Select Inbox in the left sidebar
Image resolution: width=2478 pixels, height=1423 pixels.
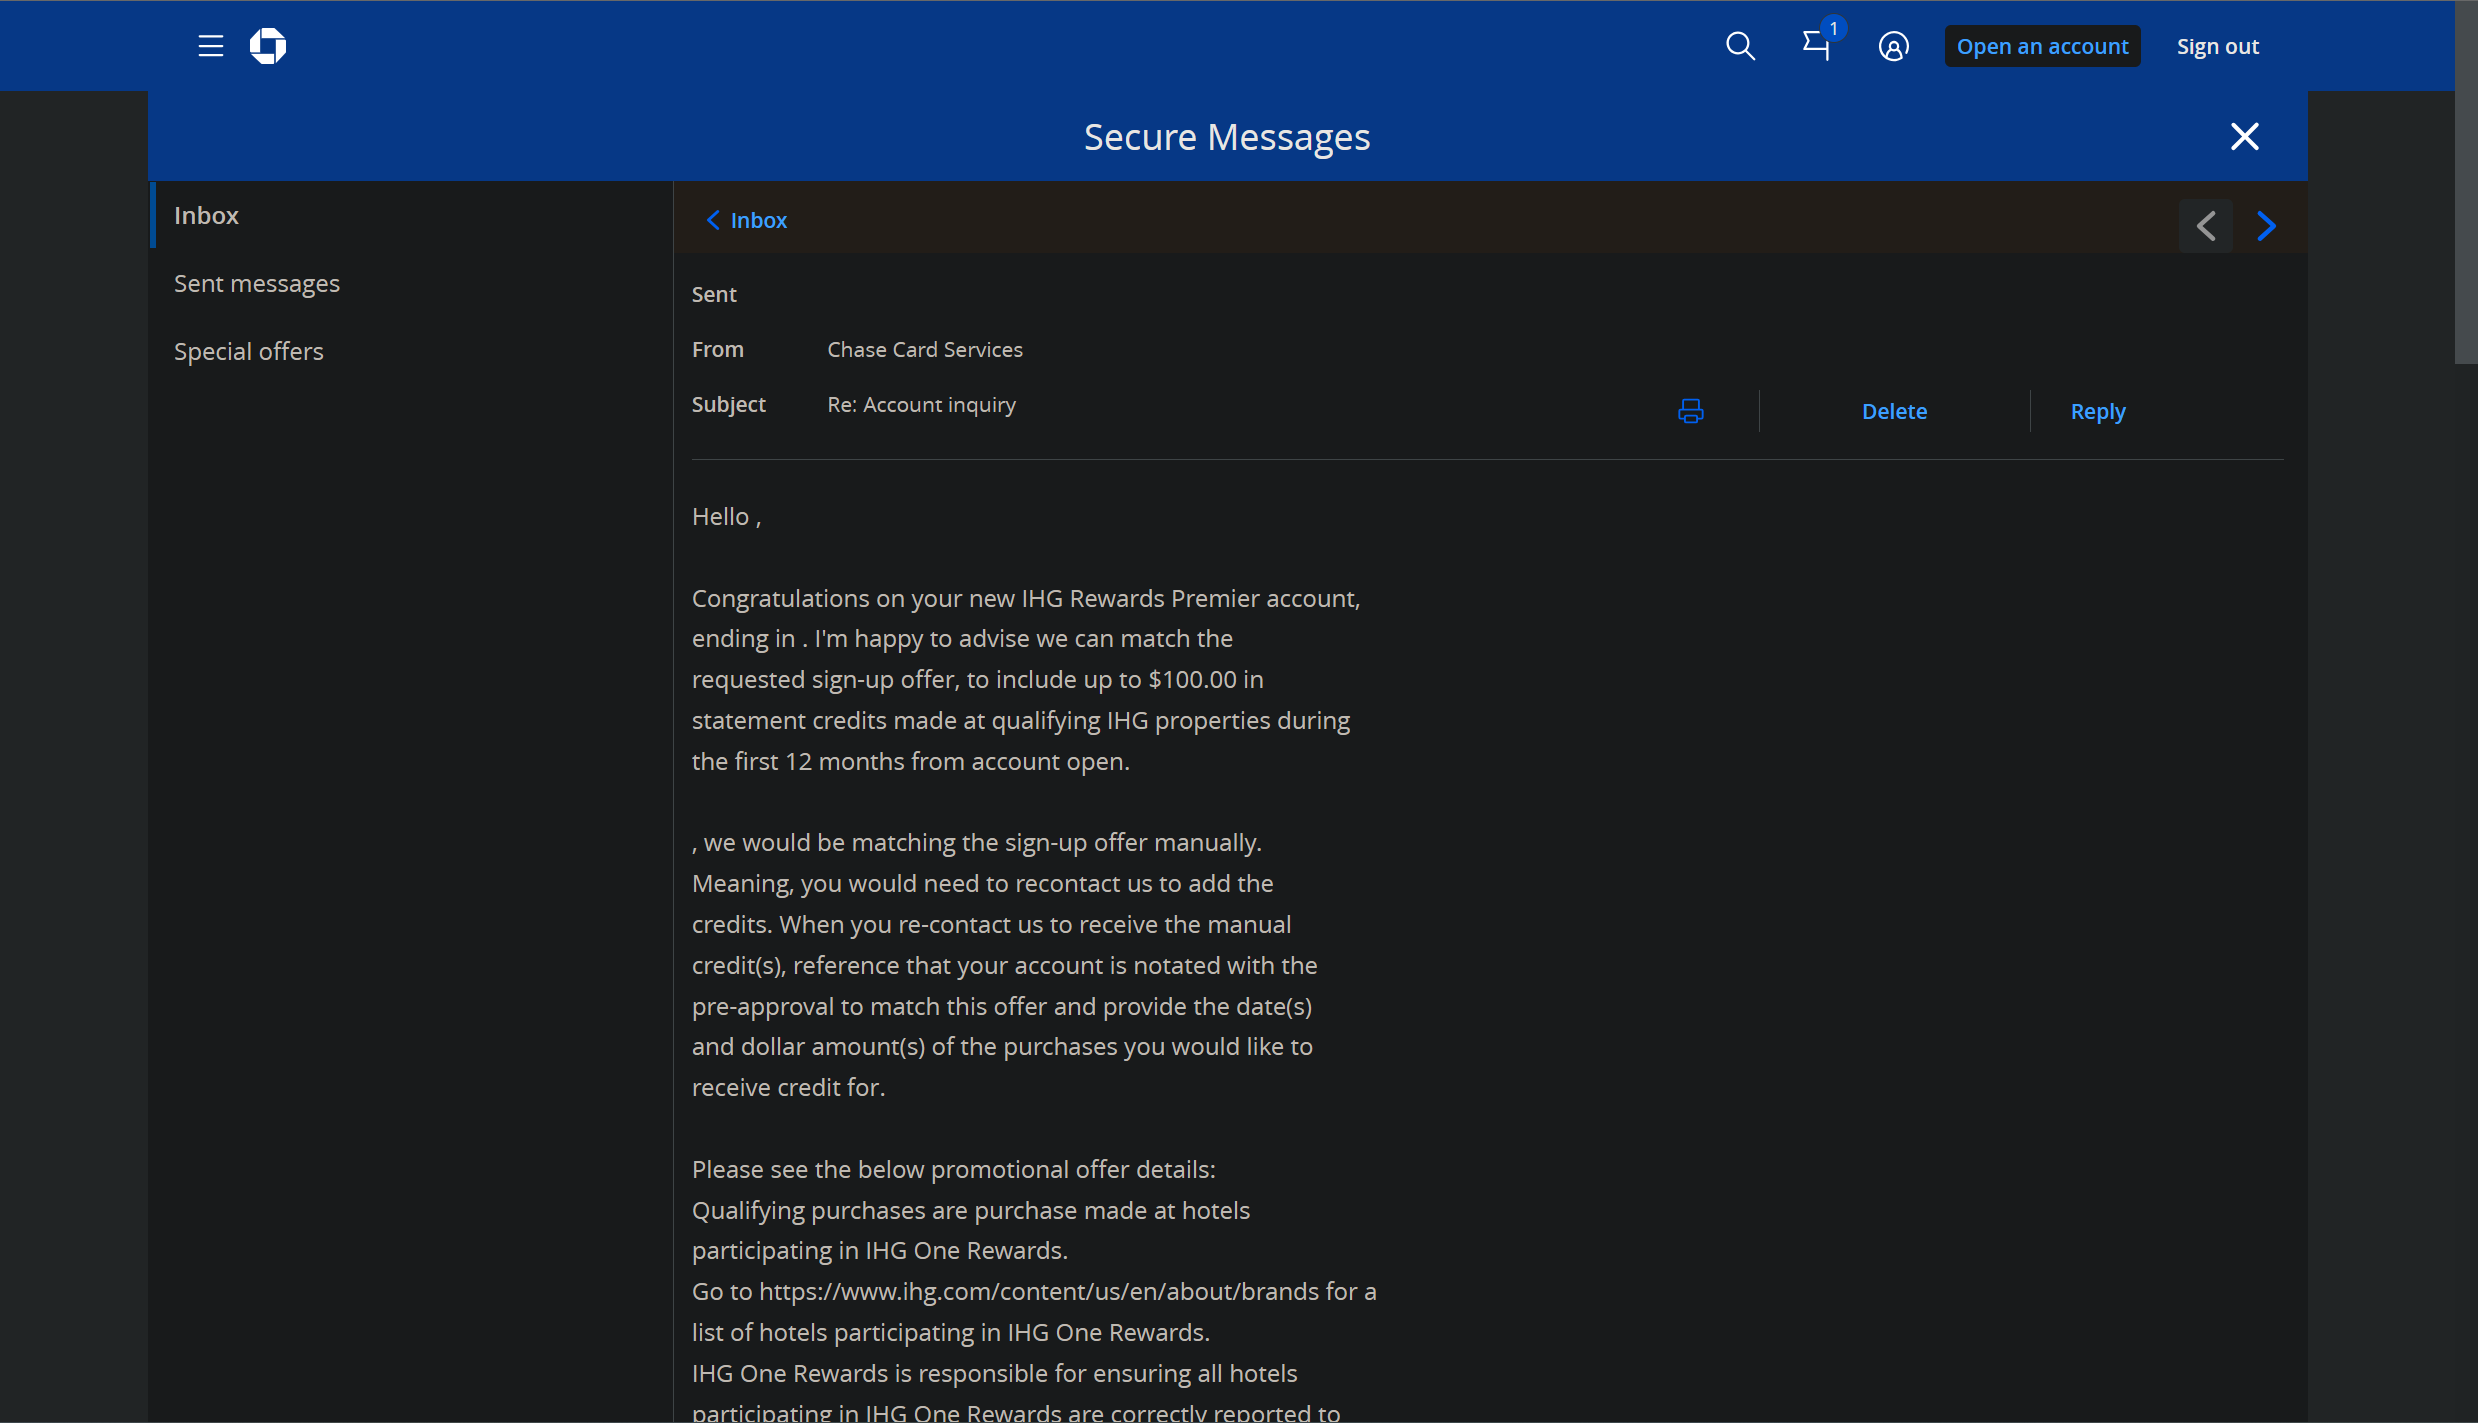click(206, 215)
